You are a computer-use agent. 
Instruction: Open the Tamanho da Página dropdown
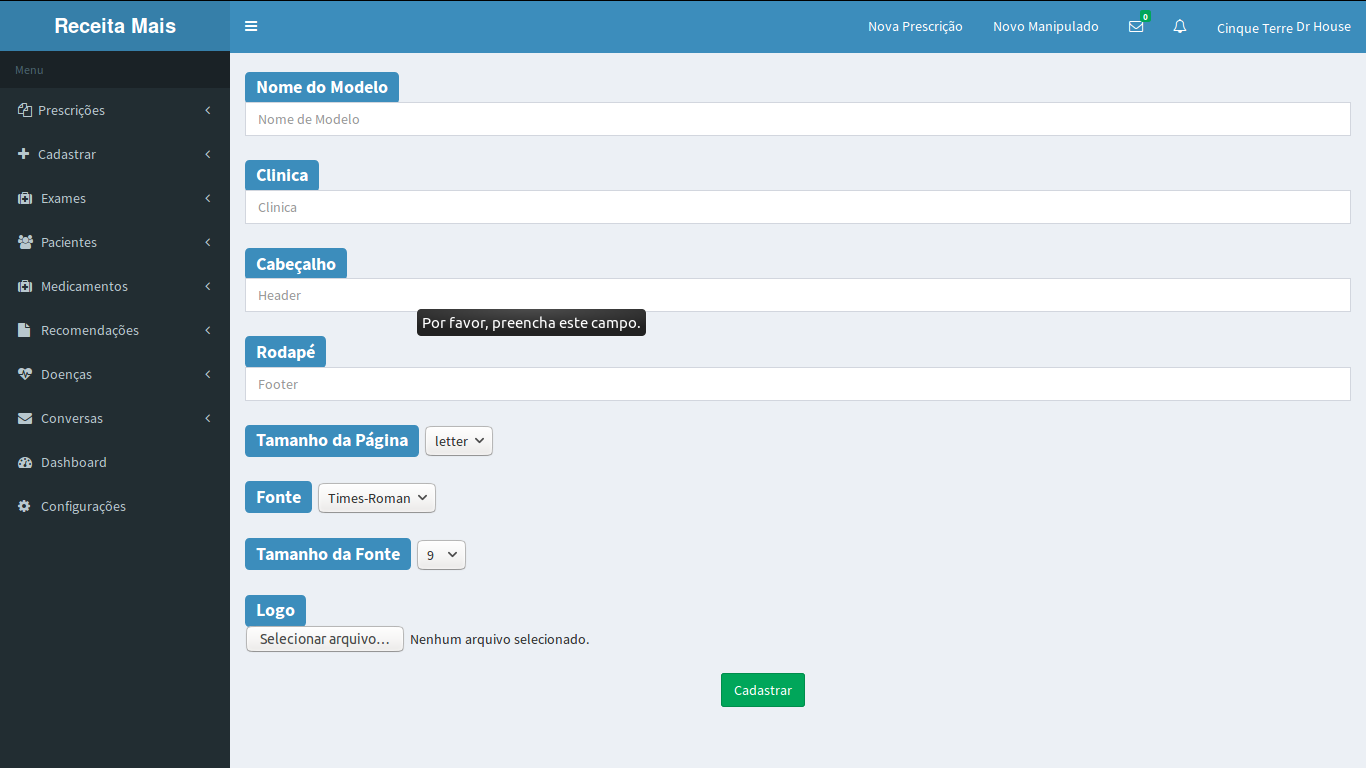coord(459,441)
